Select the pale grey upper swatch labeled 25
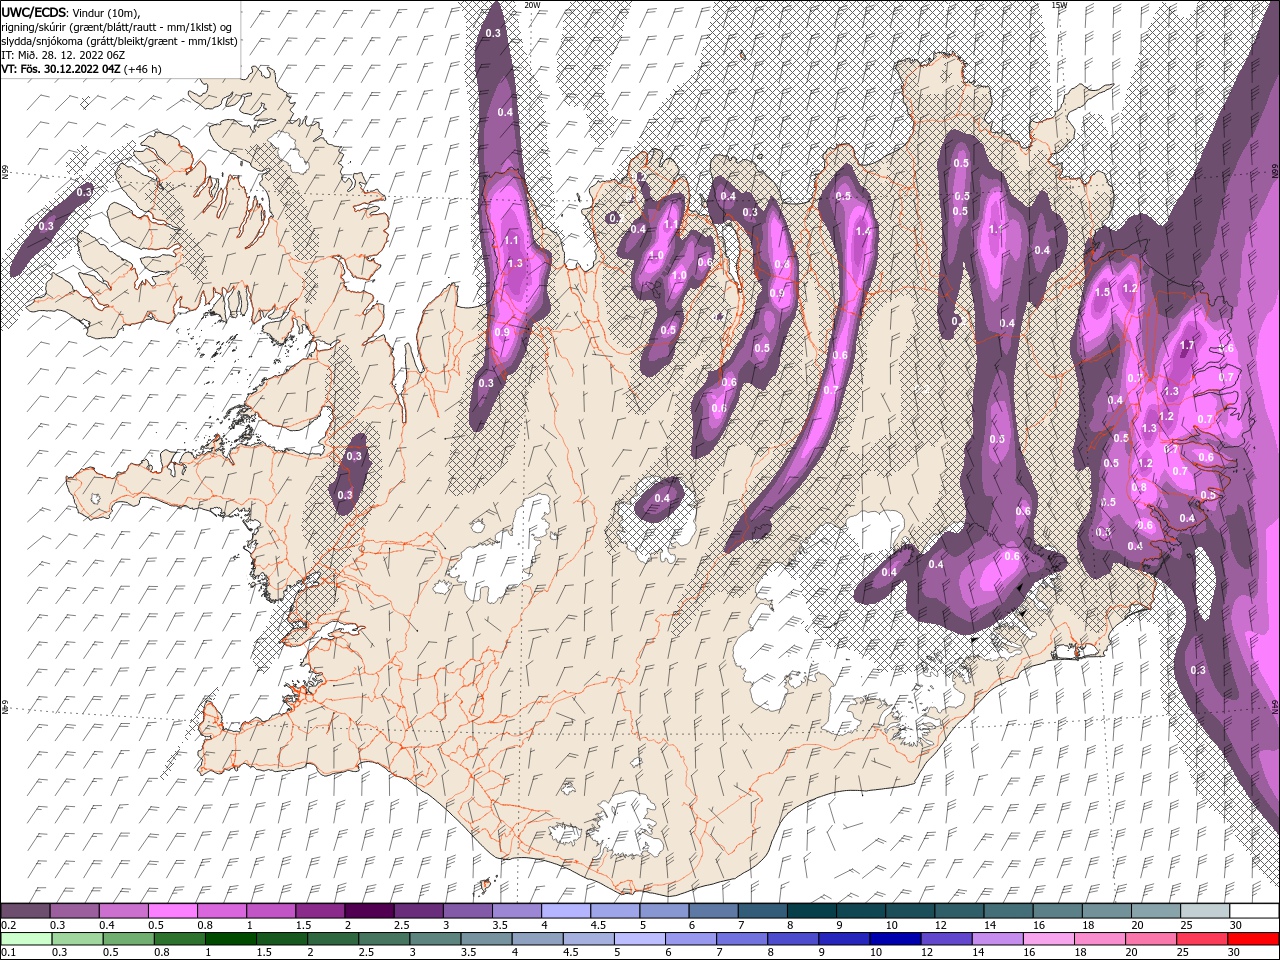1280x960 pixels. (x=1204, y=911)
